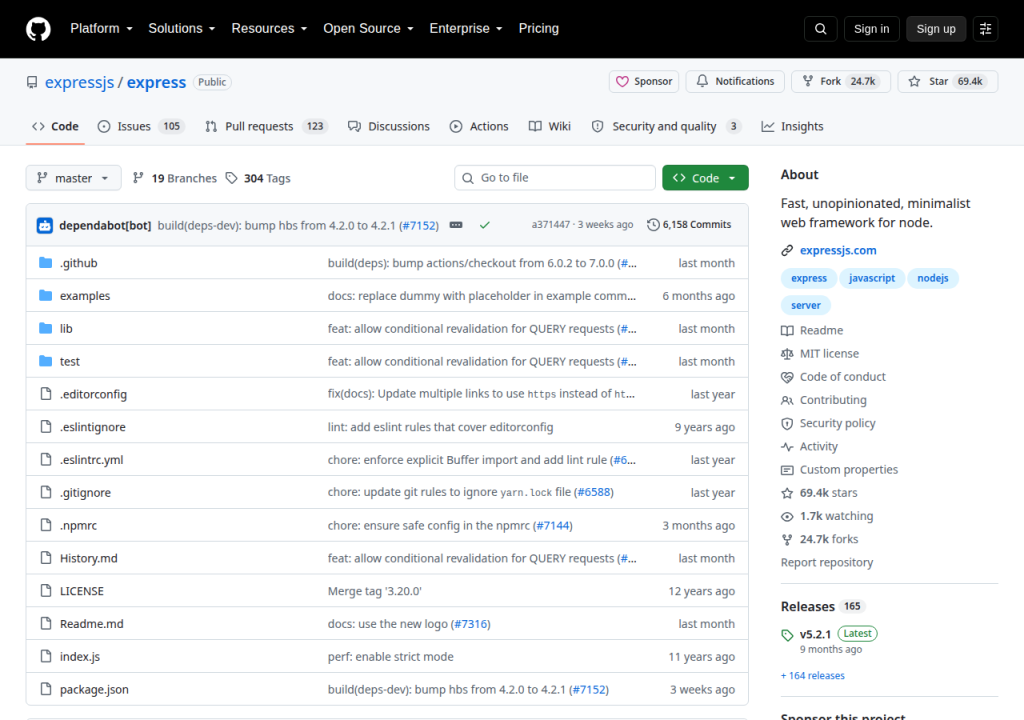The width and height of the screenshot is (1024, 720).
Task: Click the lib folder icon
Action: (45, 328)
